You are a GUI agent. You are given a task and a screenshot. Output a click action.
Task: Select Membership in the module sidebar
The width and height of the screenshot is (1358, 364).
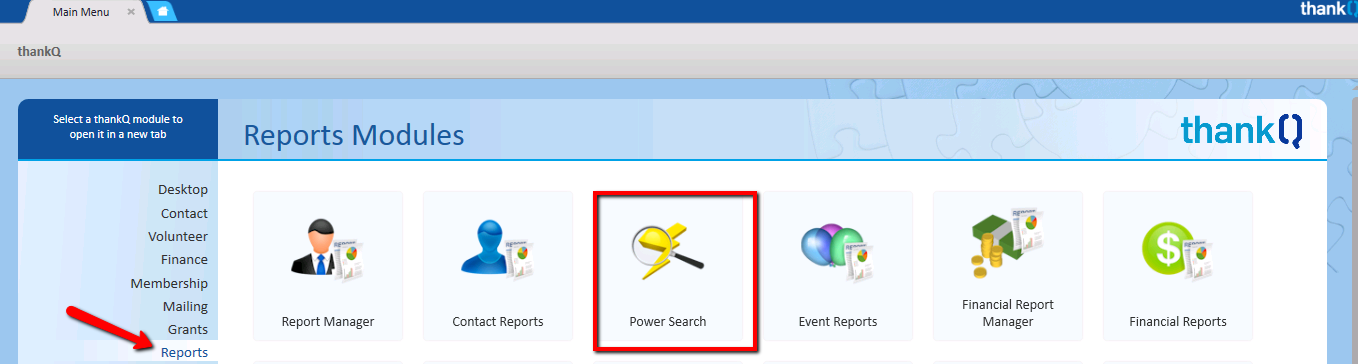tap(169, 283)
